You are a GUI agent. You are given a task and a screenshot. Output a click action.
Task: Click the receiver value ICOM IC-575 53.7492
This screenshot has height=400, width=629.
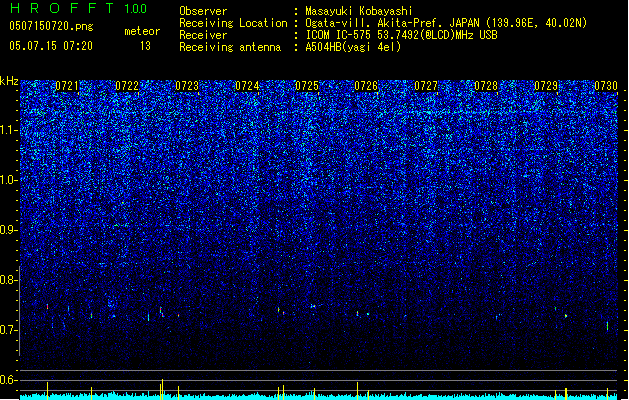[x=363, y=35]
